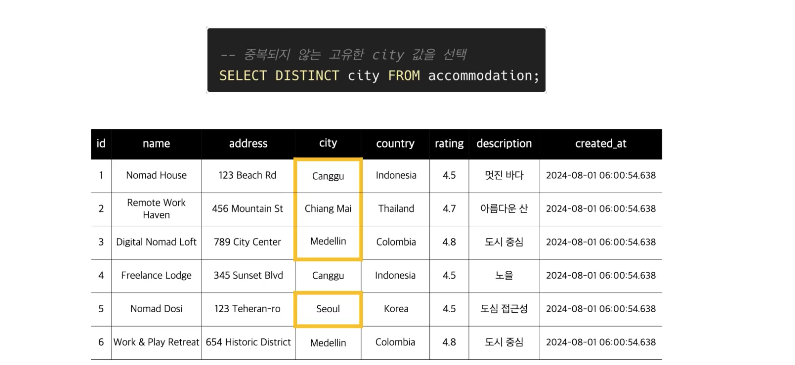Select the Work & Play Retreat name cell
Screen dimensions: 795x365
click(156, 342)
